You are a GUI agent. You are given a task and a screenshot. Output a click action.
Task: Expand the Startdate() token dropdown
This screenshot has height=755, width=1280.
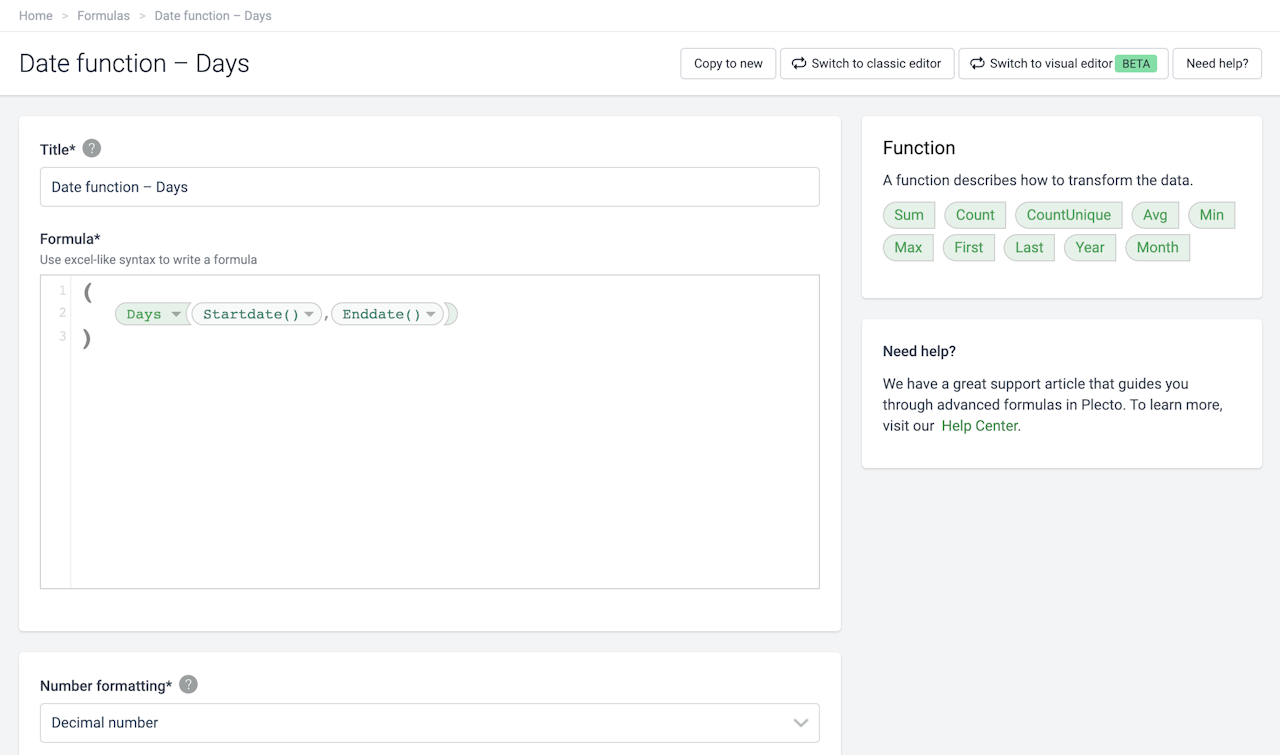(310, 315)
